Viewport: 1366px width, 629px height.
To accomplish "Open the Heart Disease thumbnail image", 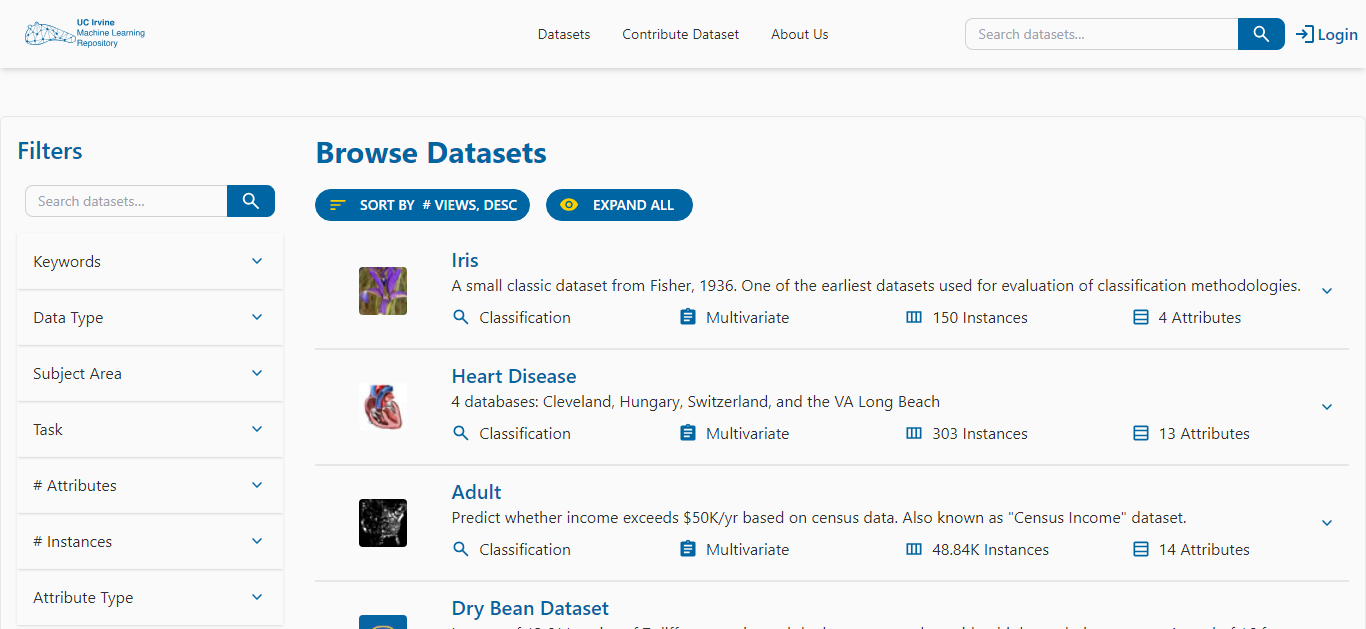I will [x=383, y=407].
